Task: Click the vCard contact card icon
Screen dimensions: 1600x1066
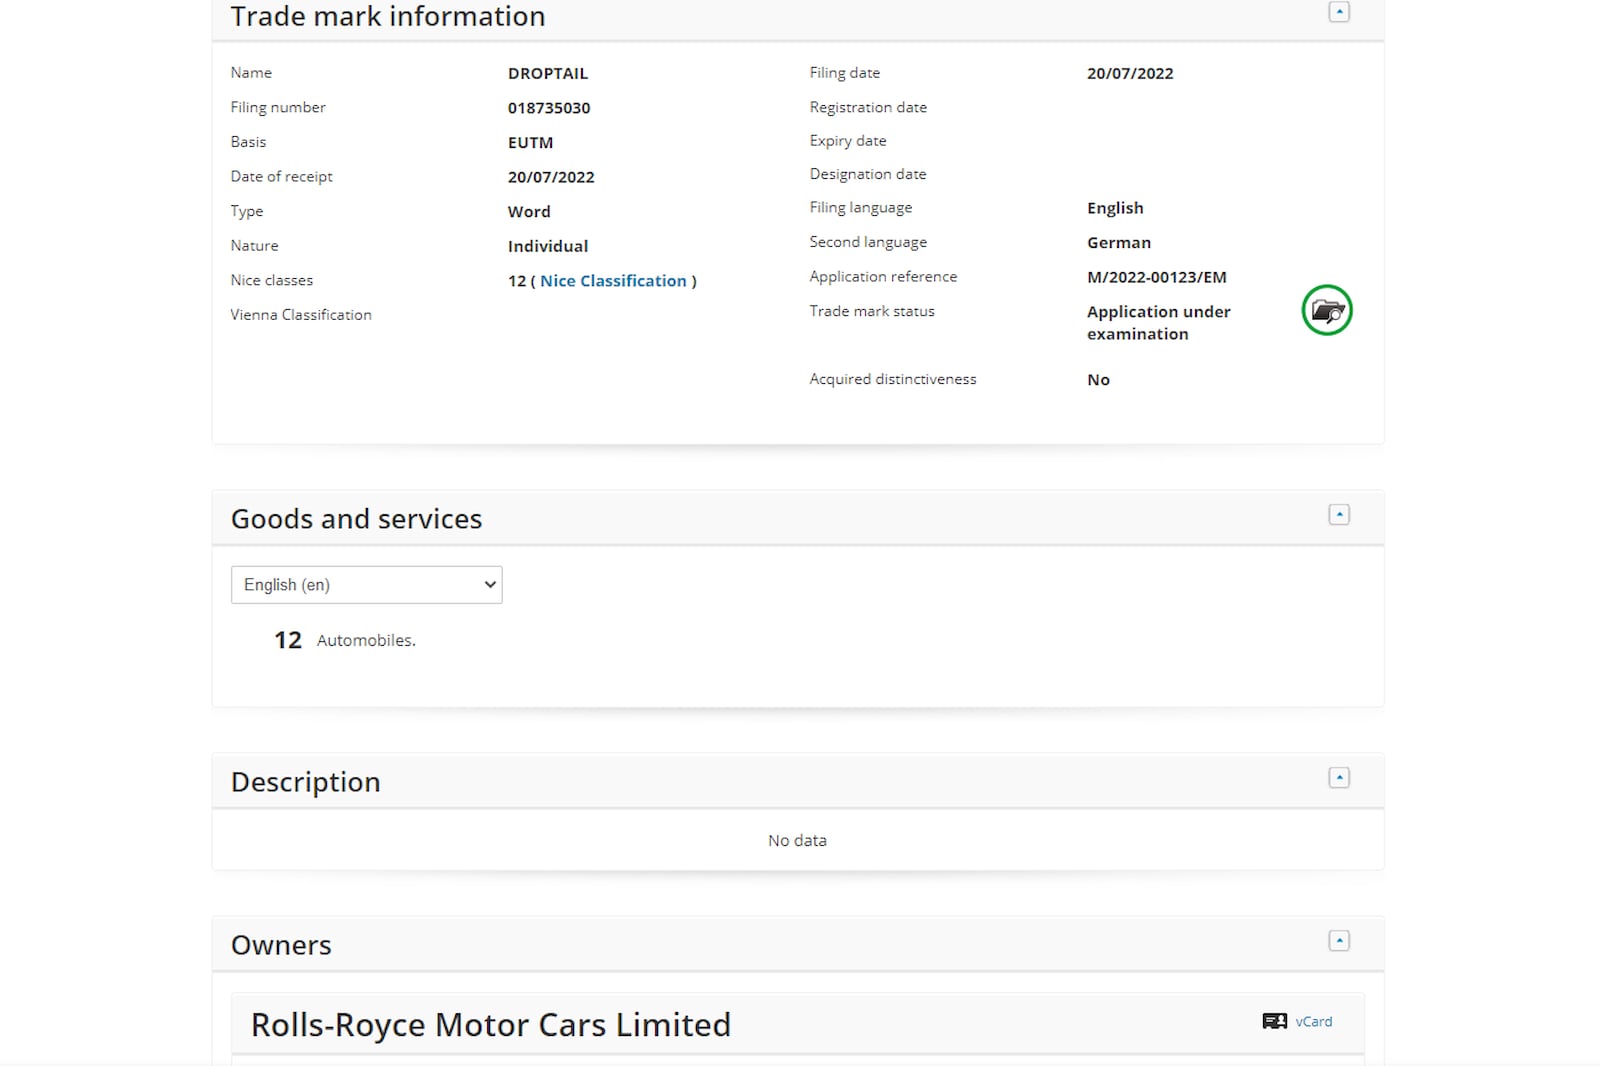Action: pos(1275,1021)
